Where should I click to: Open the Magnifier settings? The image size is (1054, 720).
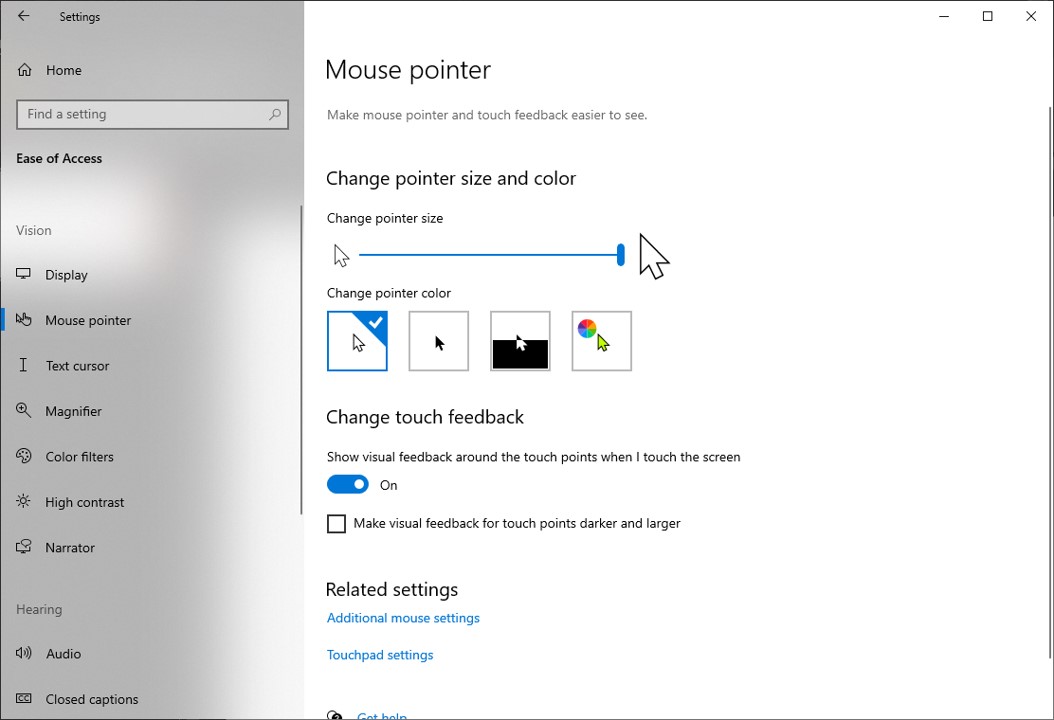pyautogui.click(x=73, y=411)
